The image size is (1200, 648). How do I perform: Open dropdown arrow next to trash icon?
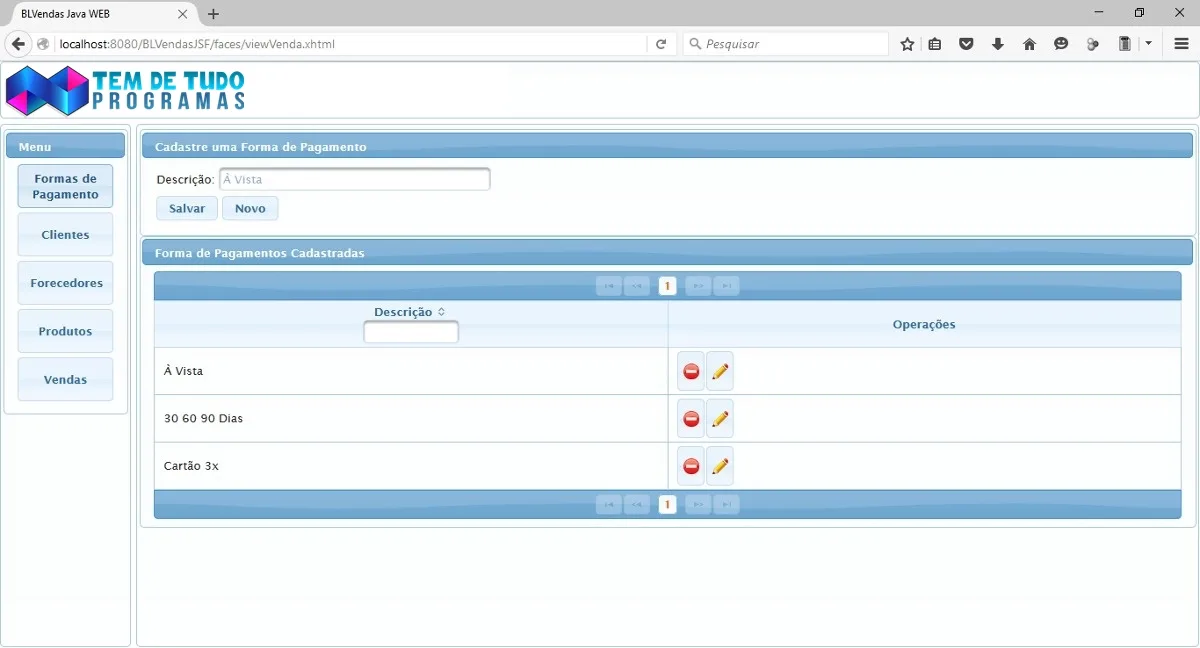click(1148, 44)
